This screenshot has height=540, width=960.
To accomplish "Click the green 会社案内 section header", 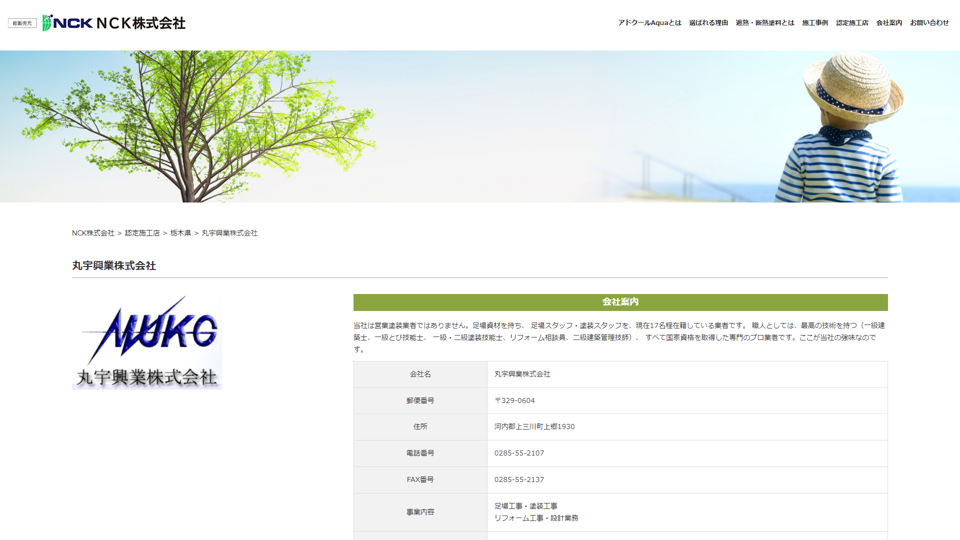I will (x=620, y=302).
